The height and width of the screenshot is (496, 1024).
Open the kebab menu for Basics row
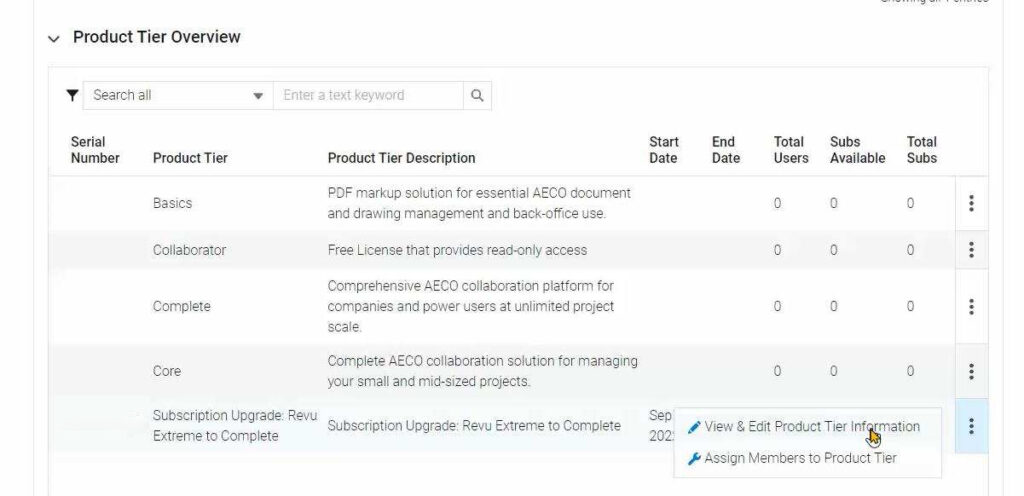point(971,203)
